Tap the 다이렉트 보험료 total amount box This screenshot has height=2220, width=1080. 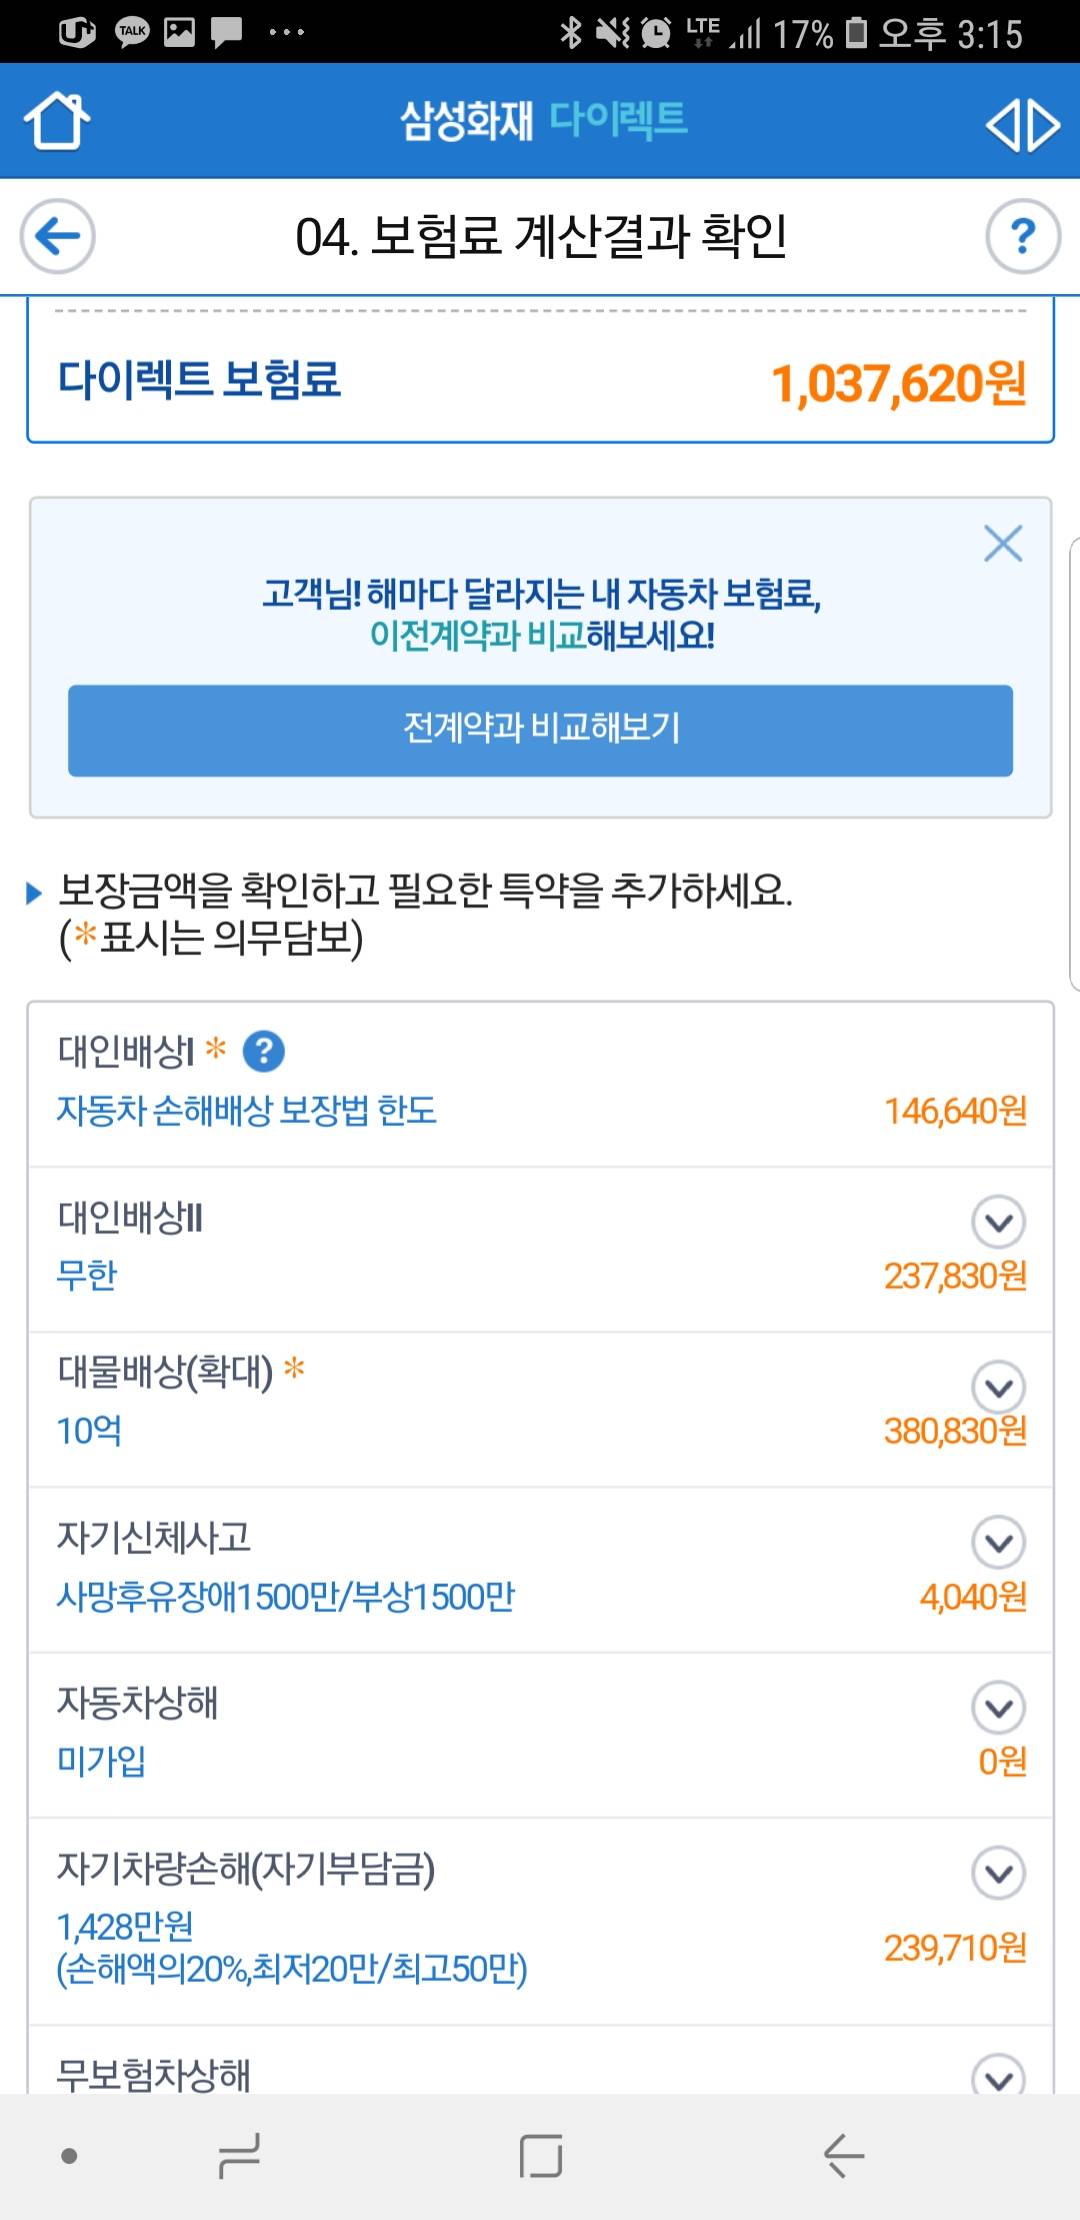540,381
